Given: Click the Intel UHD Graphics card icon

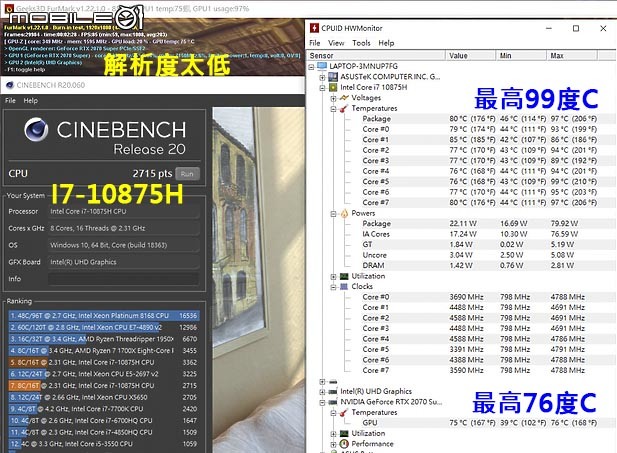Looking at the screenshot, I should 333,392.
